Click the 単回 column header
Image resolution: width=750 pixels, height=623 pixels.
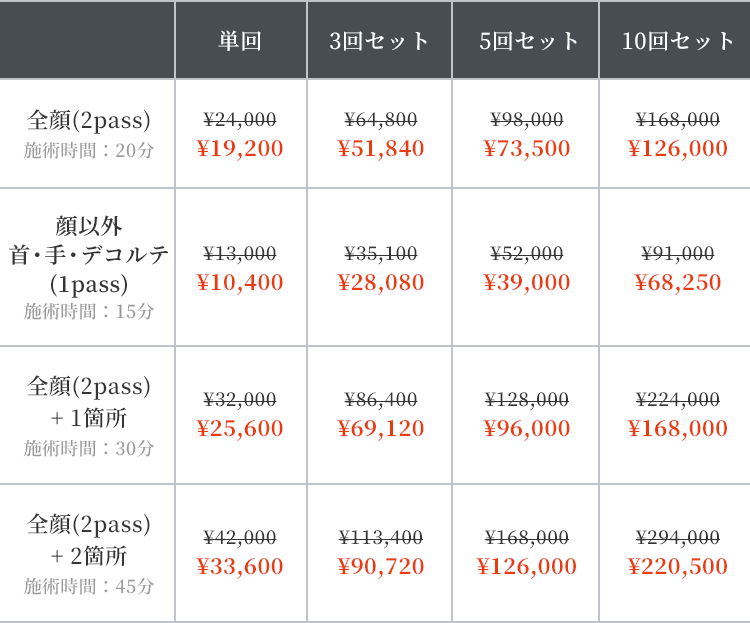[240, 41]
